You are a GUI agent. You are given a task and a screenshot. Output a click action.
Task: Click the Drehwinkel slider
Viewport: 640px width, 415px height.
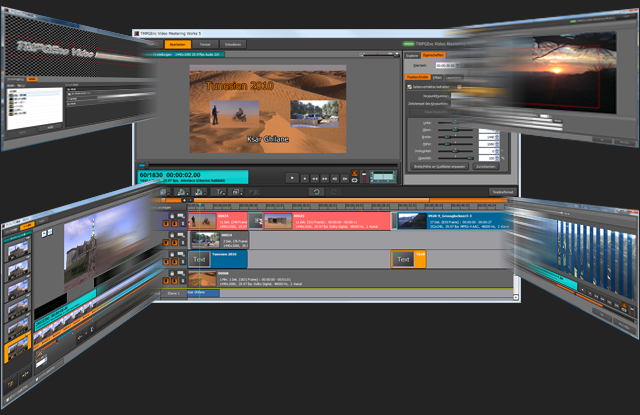pos(456,151)
